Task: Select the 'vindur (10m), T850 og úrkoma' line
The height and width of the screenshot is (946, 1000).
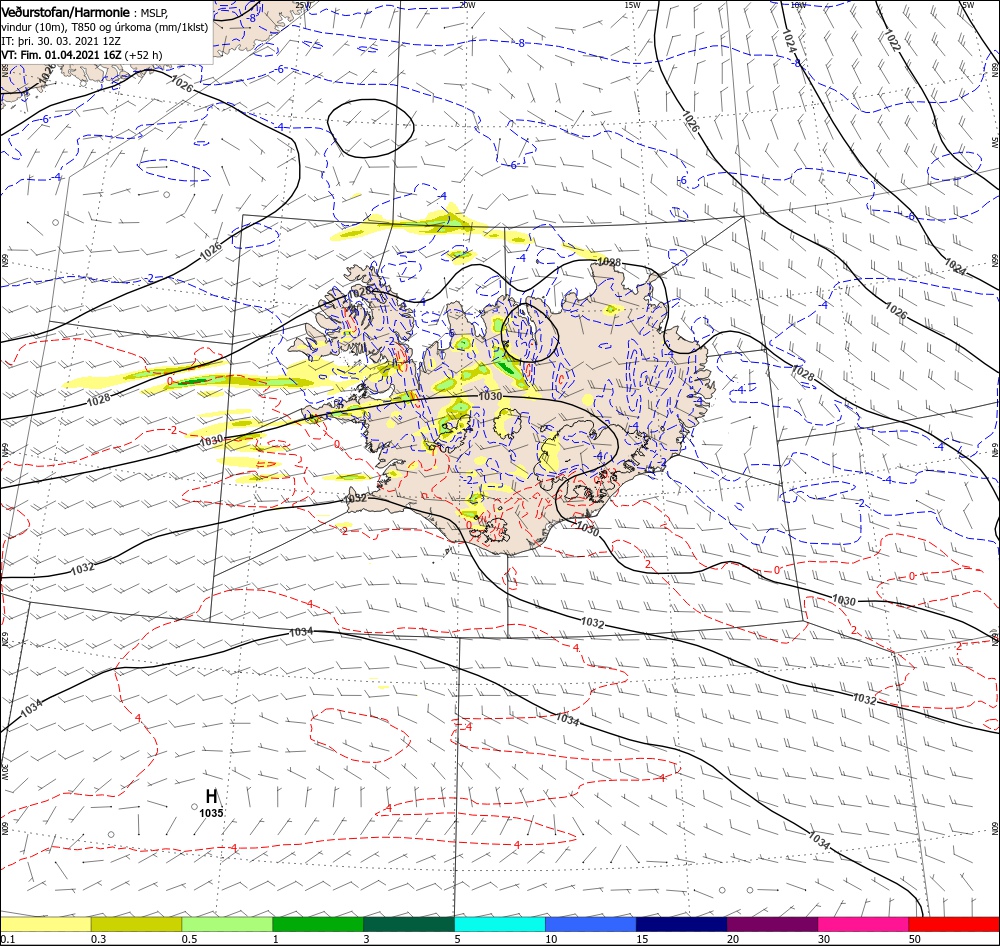Action: point(105,27)
